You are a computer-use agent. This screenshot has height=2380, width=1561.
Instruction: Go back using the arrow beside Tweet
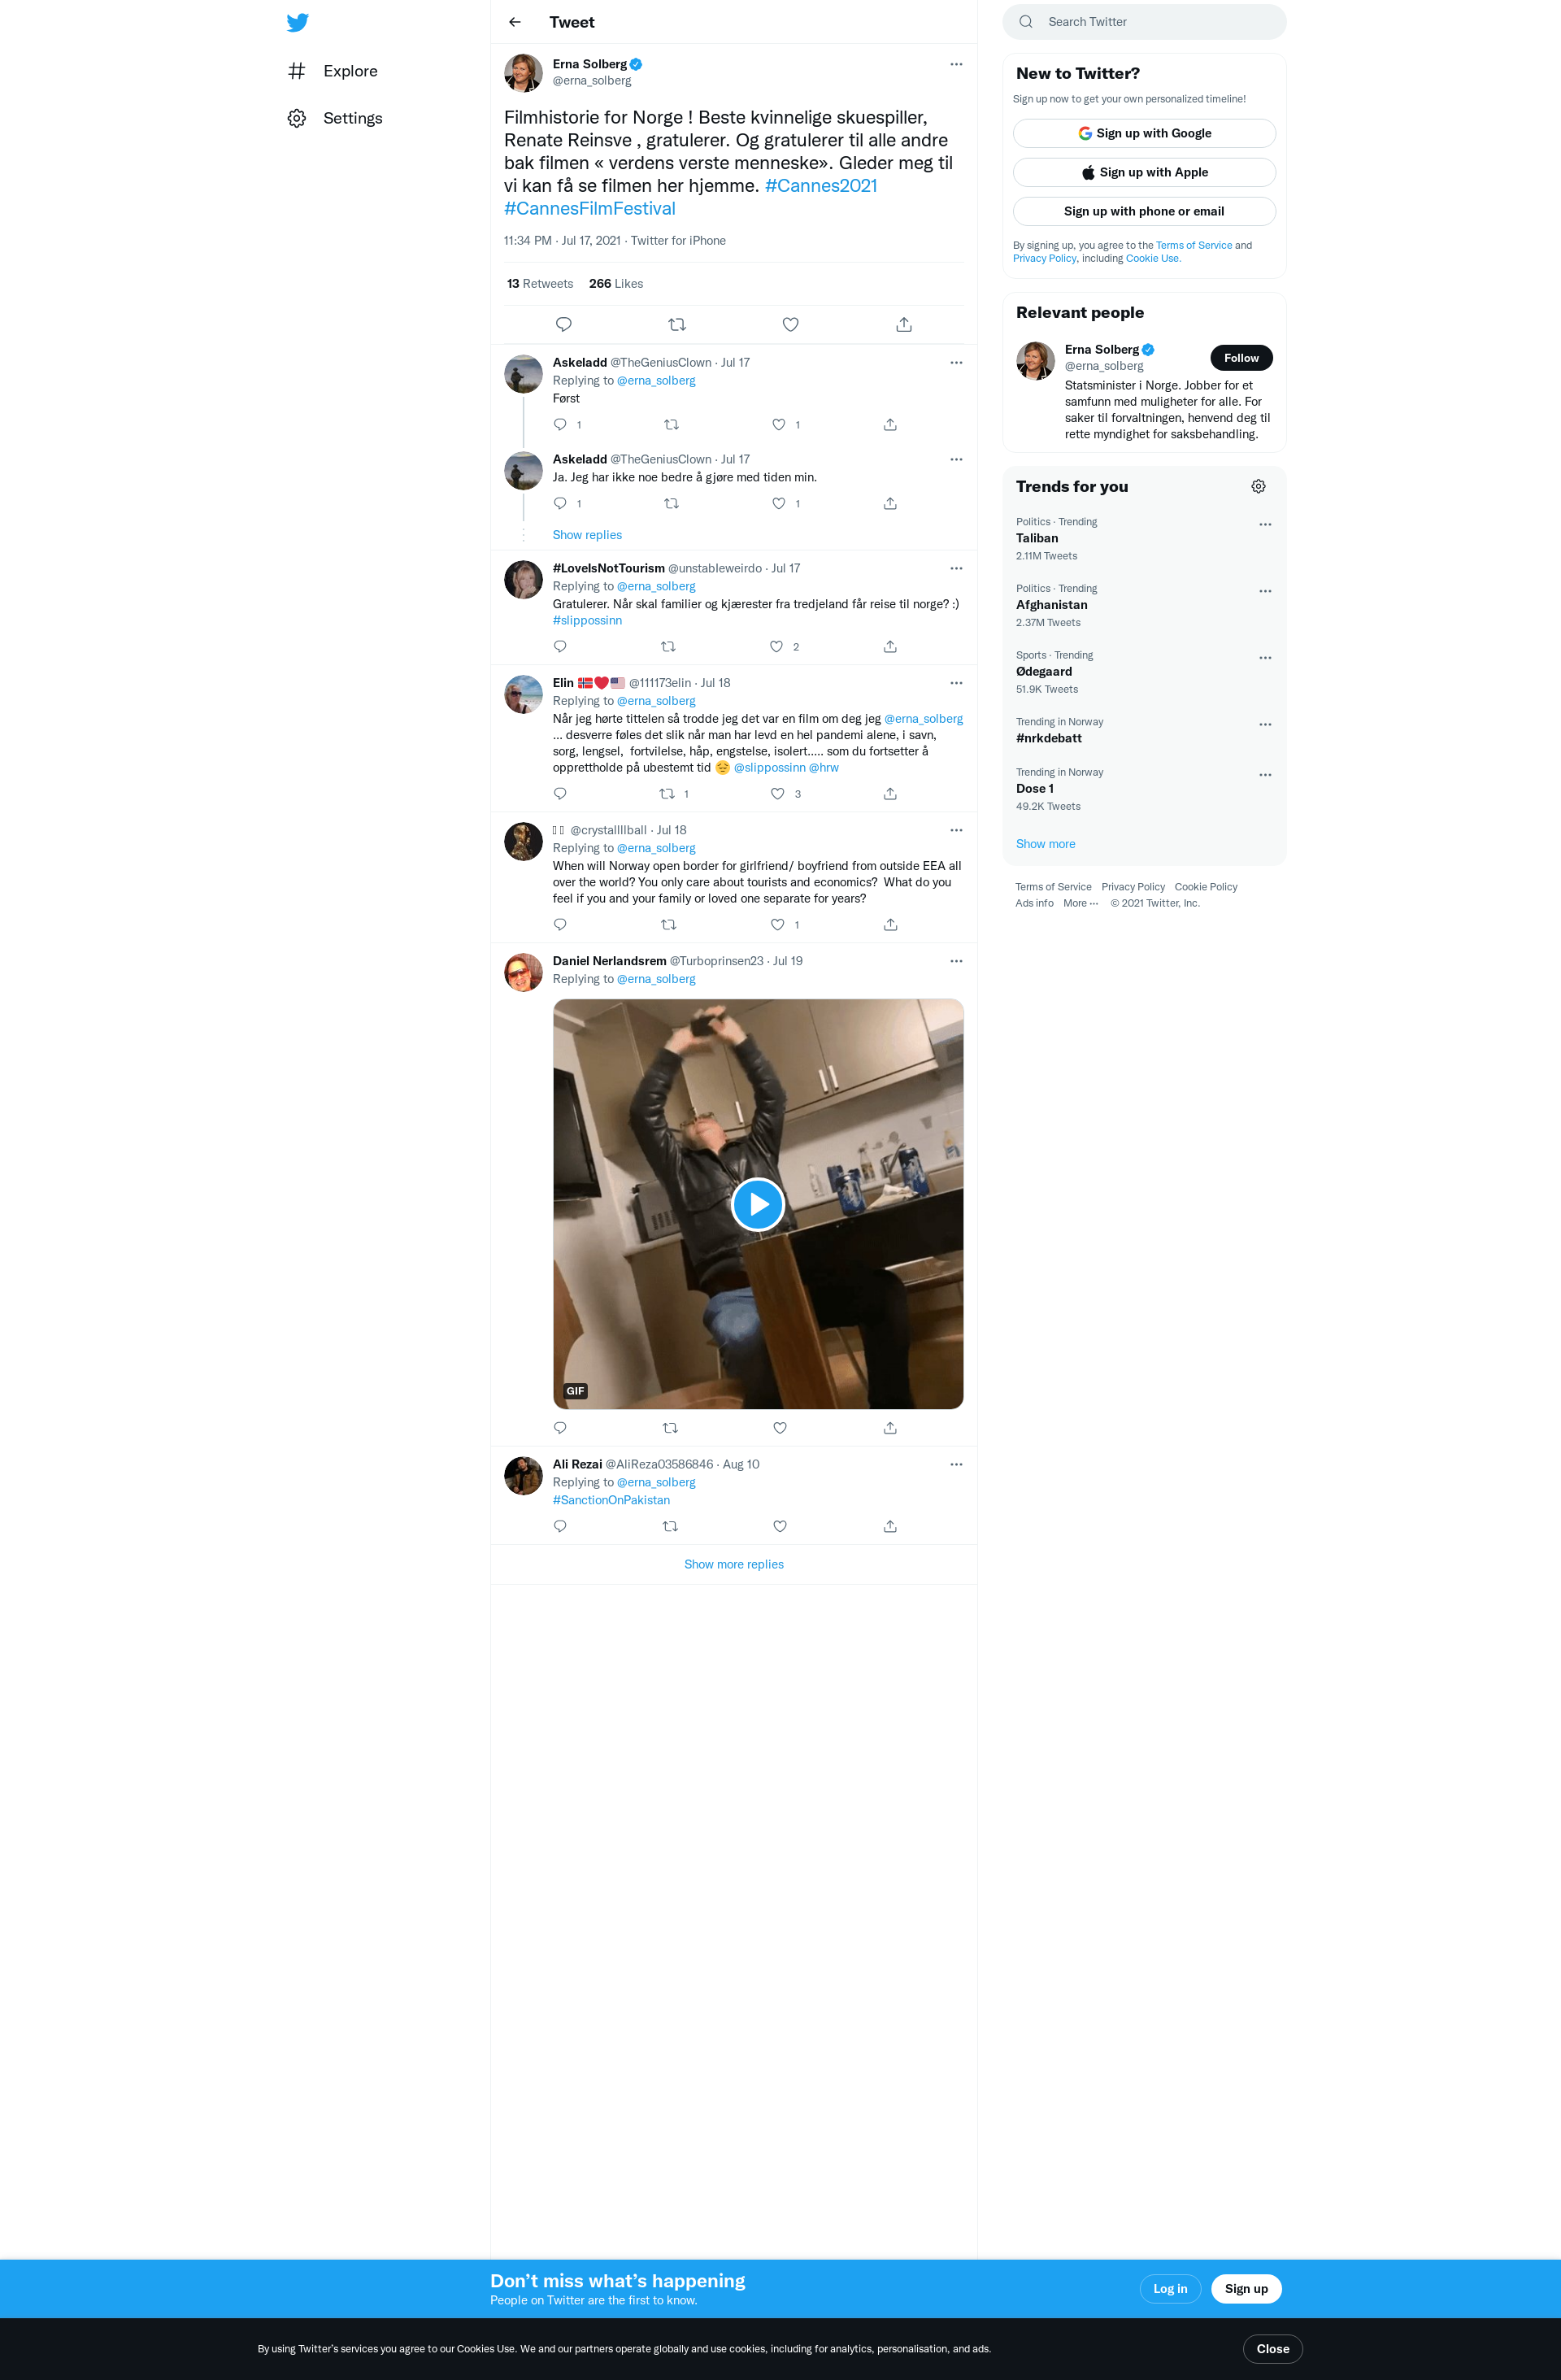click(x=515, y=22)
